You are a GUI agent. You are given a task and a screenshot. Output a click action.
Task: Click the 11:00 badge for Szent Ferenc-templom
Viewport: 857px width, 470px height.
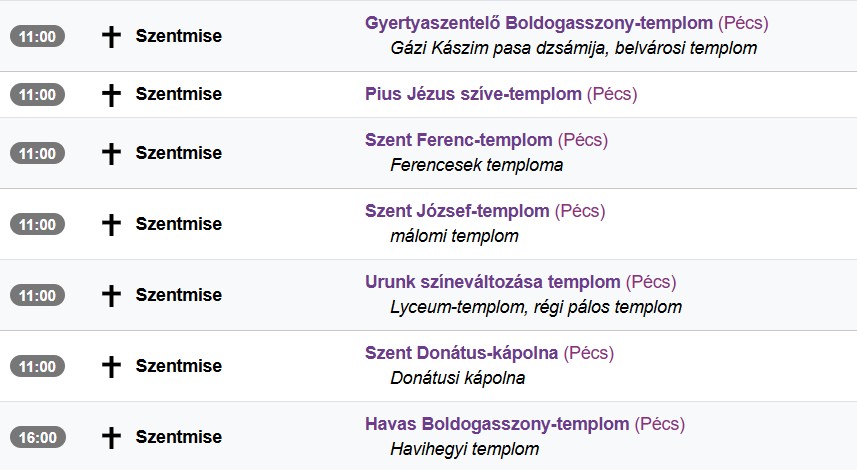click(37, 153)
